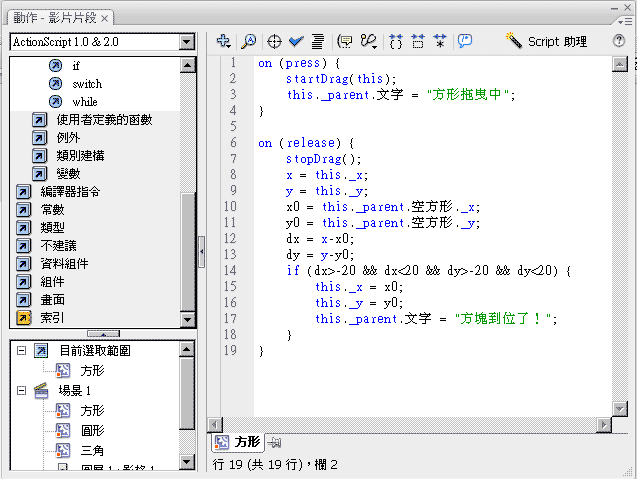Click the sidebar collapse handle between panes
Image resolution: width=637 pixels, height=479 pixels.
pyautogui.click(x=201, y=251)
